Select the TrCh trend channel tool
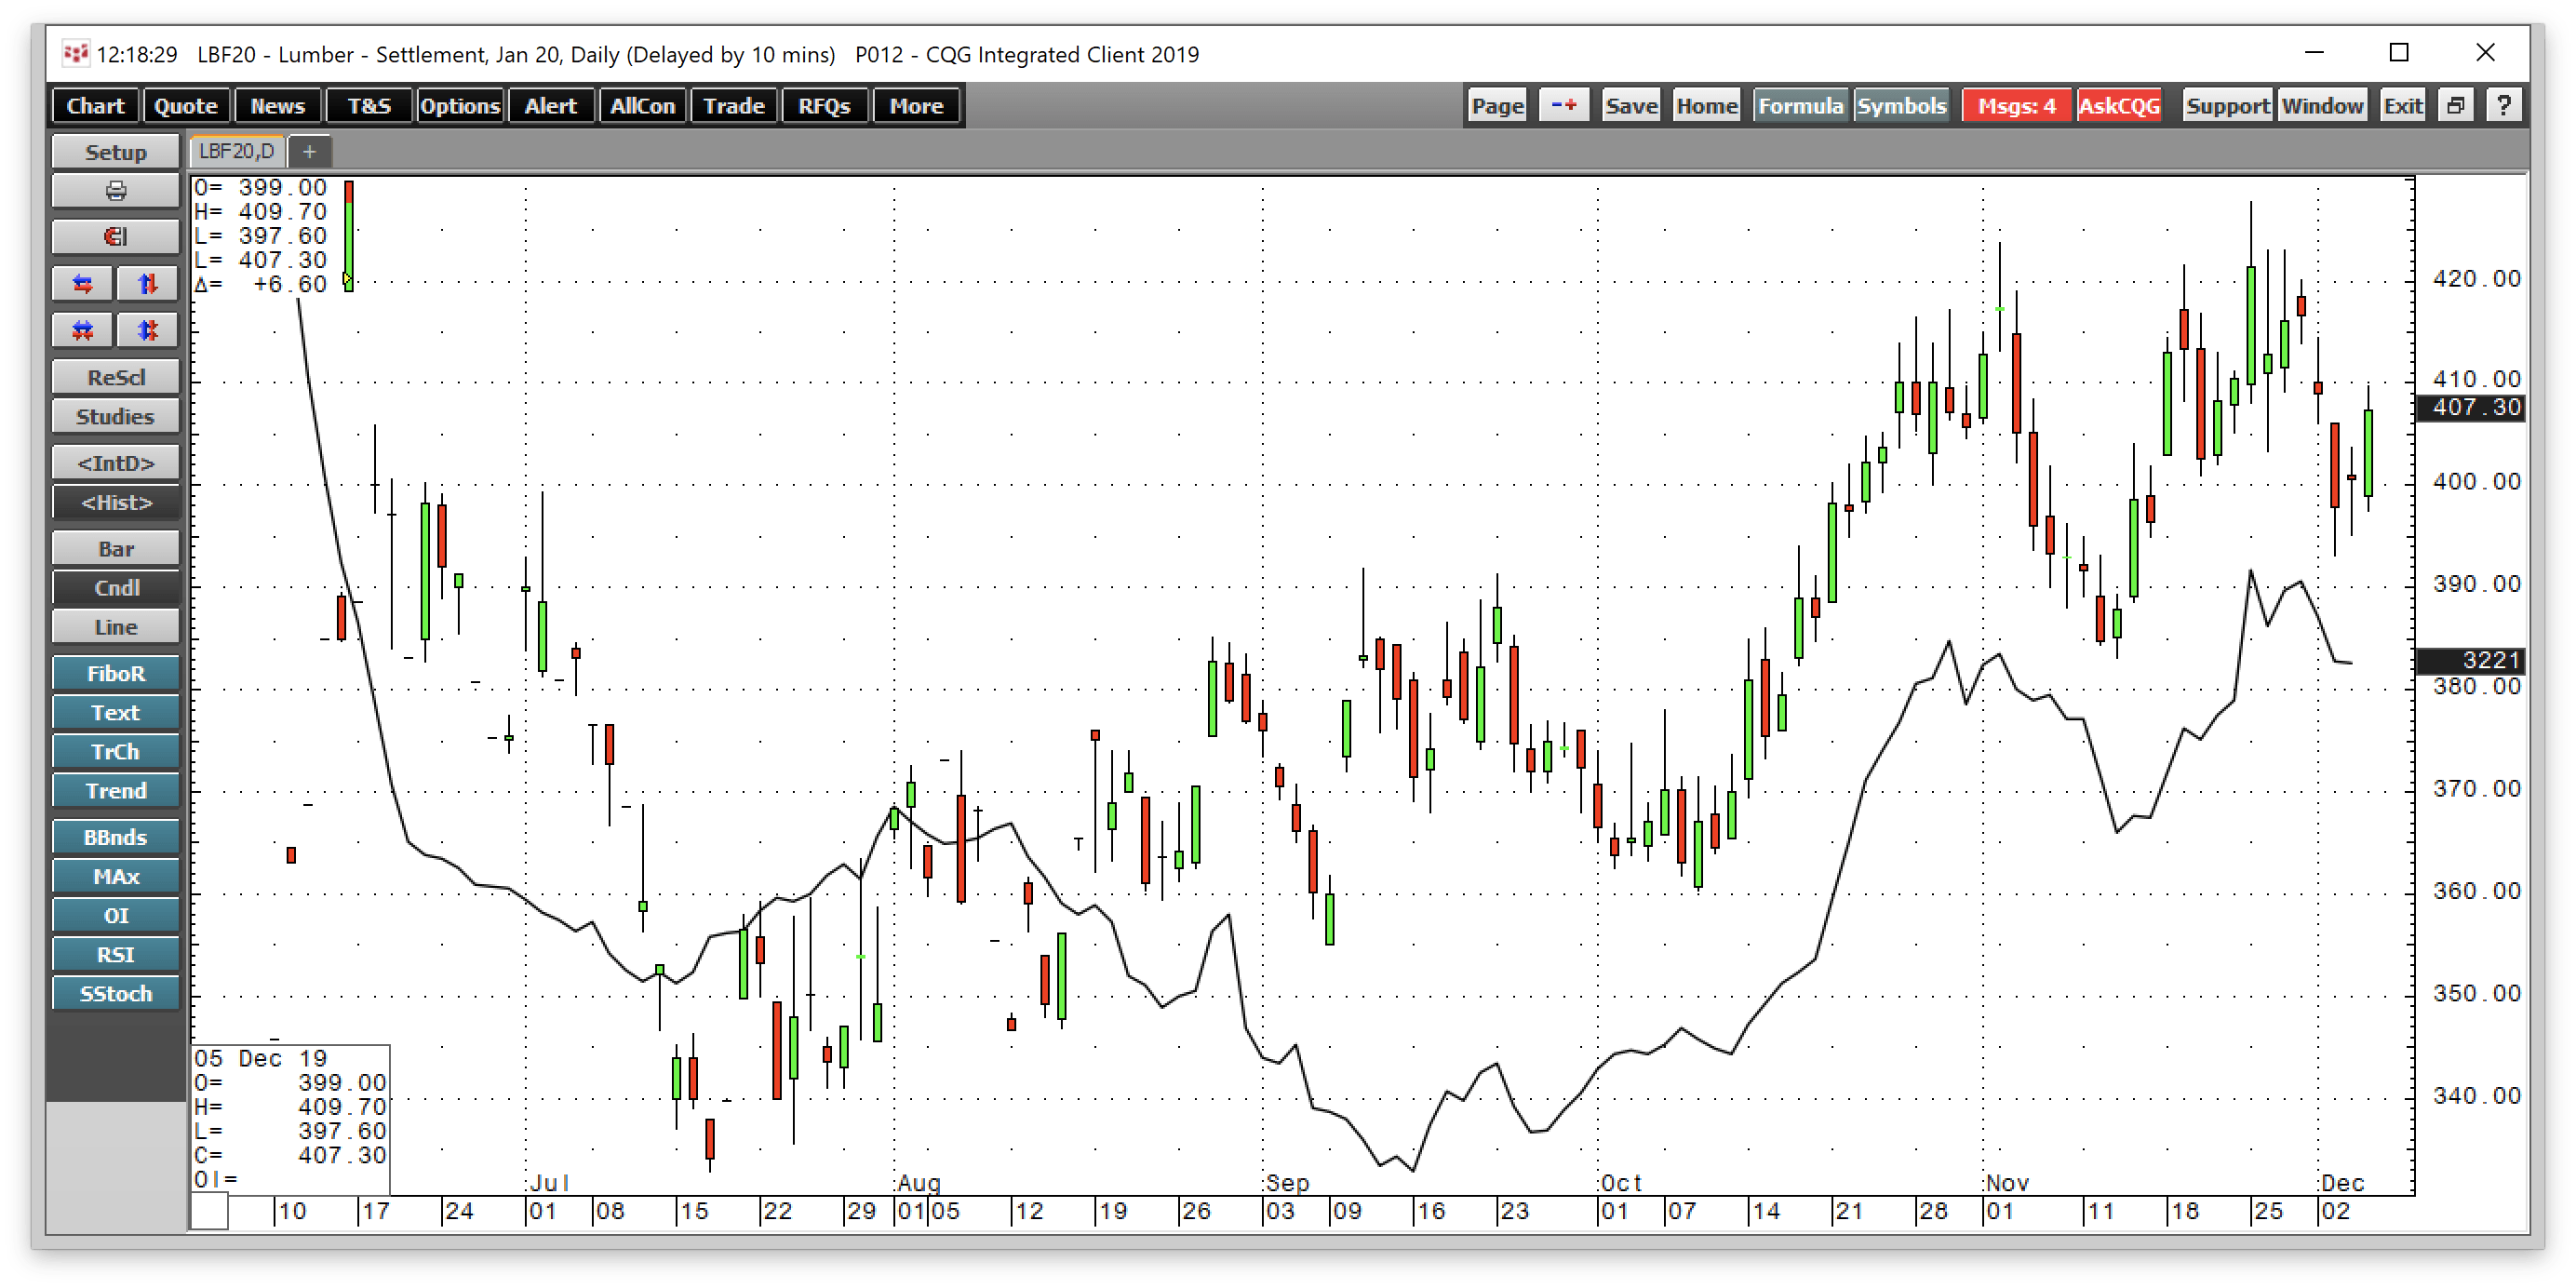The height and width of the screenshot is (1288, 2576). [115, 751]
